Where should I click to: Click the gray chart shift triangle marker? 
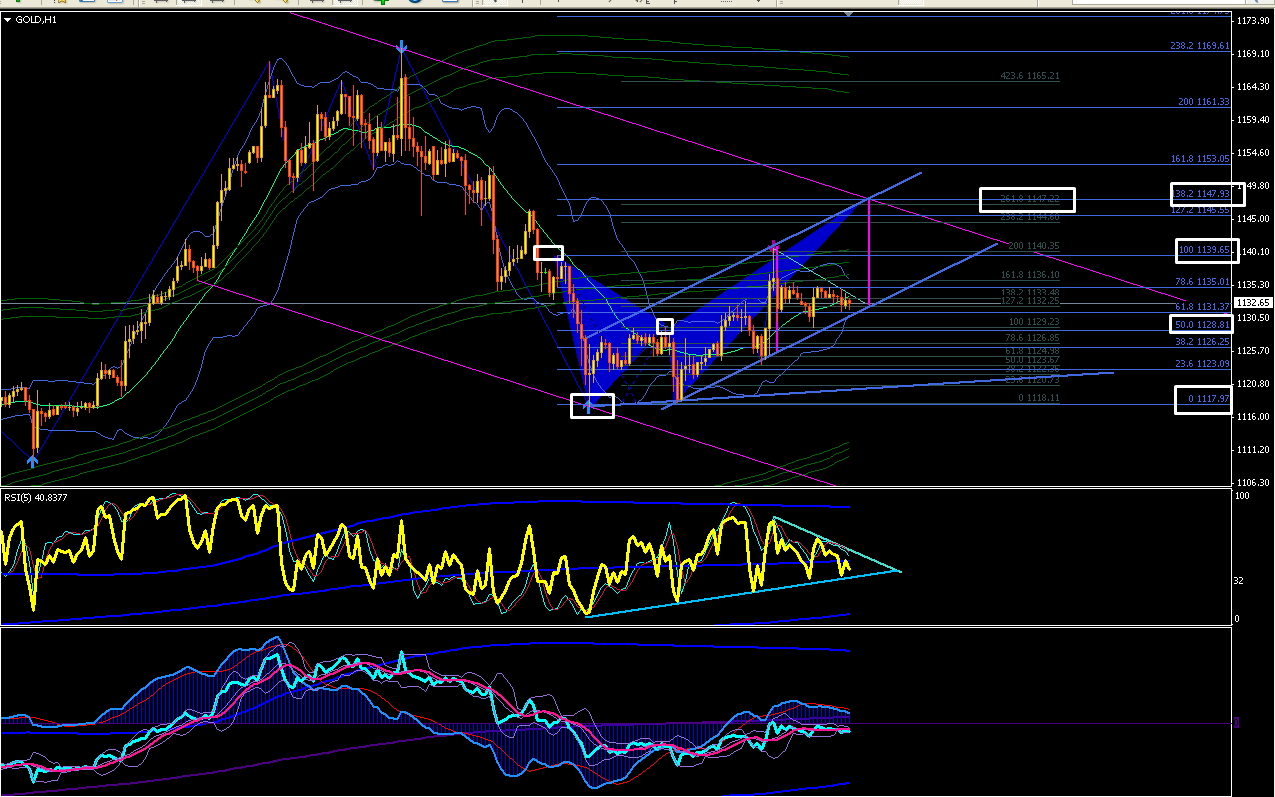(849, 14)
